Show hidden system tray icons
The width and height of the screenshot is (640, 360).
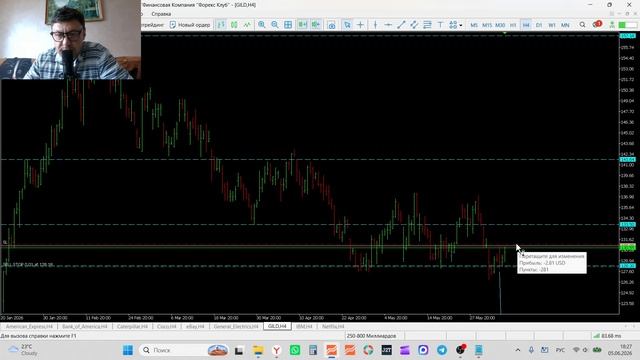coord(518,350)
